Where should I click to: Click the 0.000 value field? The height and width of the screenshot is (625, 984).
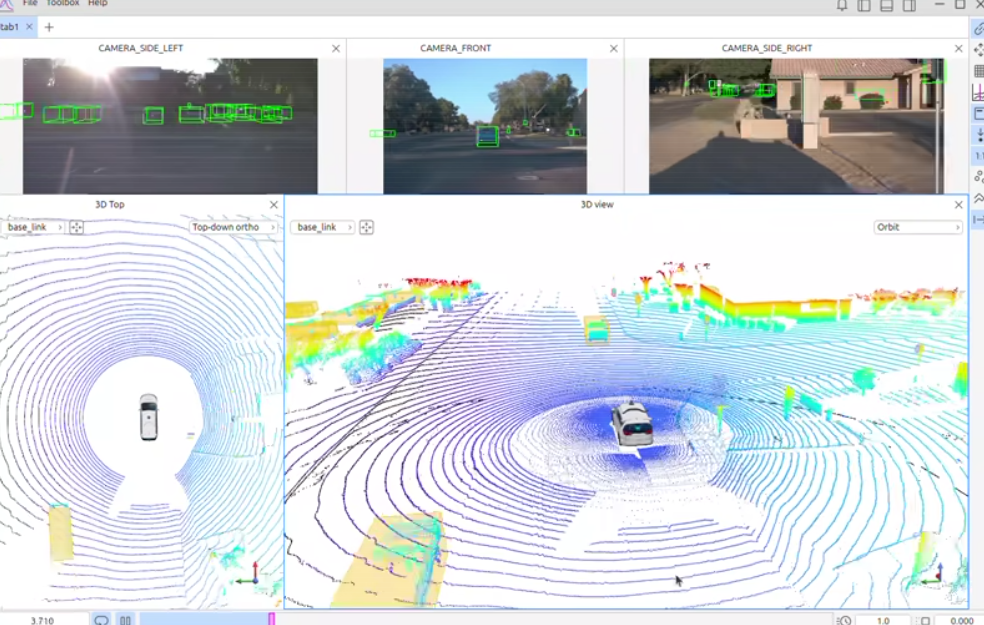click(x=961, y=620)
